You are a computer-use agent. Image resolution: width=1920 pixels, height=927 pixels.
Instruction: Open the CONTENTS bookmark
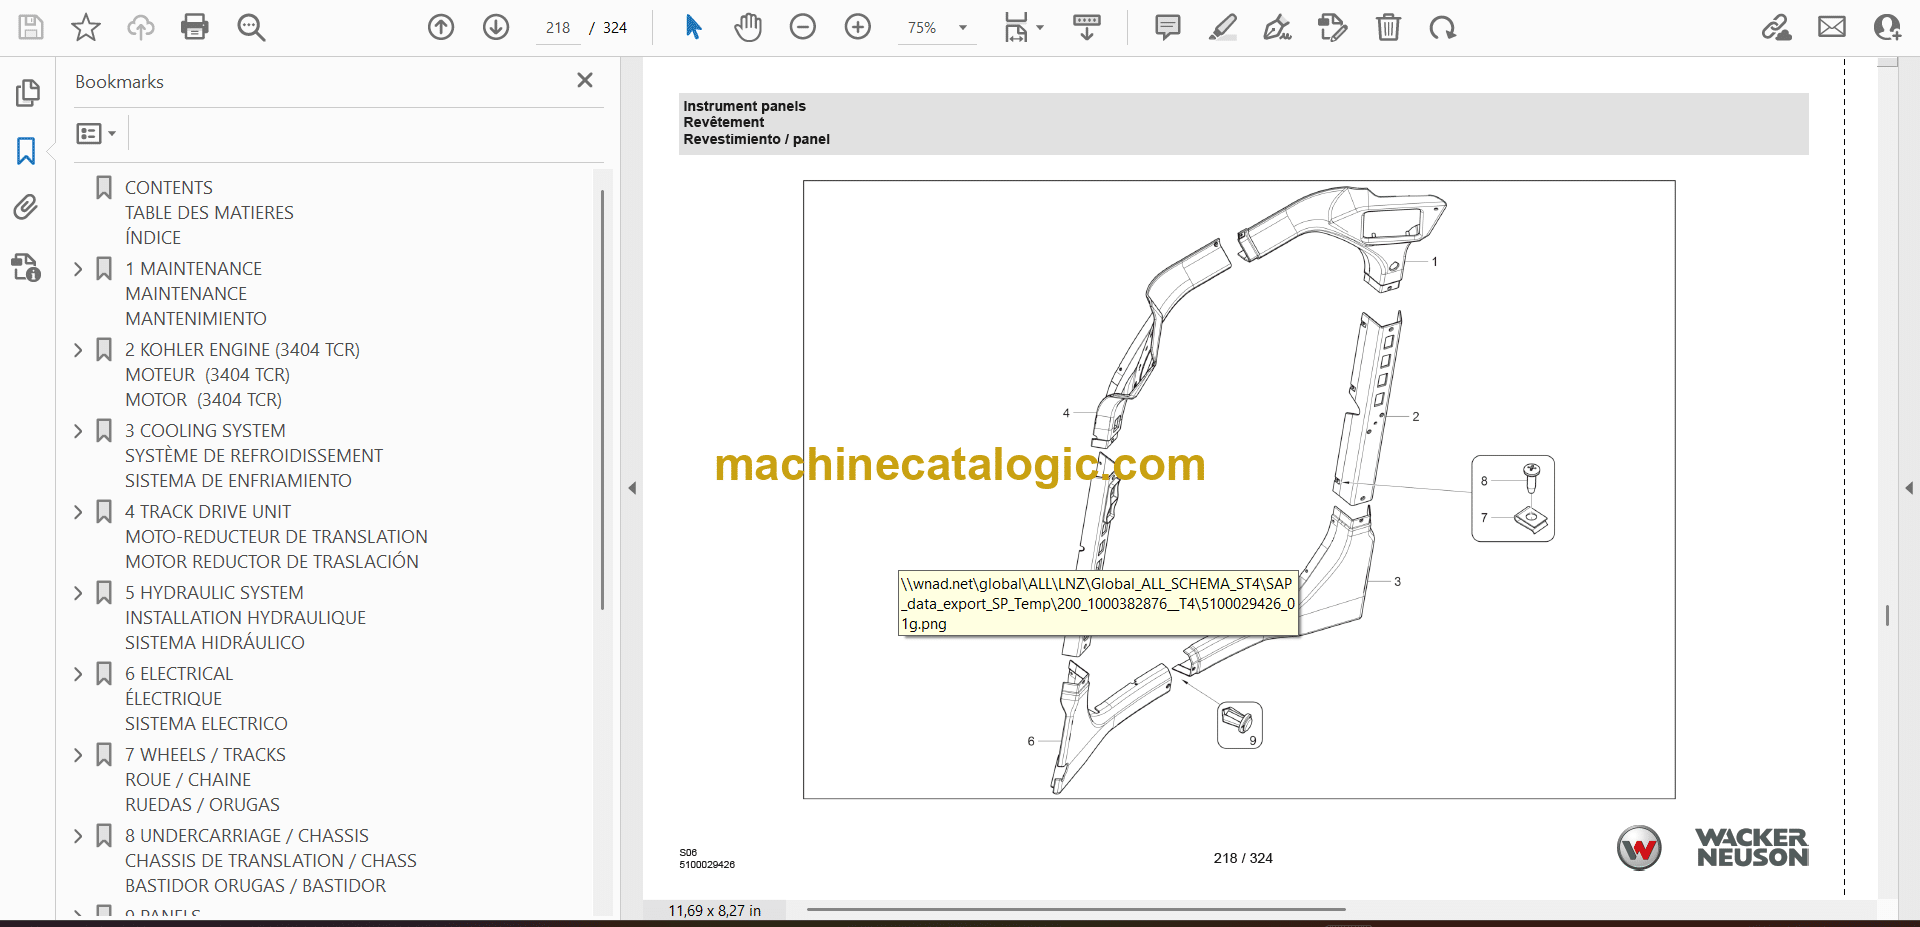pos(169,188)
